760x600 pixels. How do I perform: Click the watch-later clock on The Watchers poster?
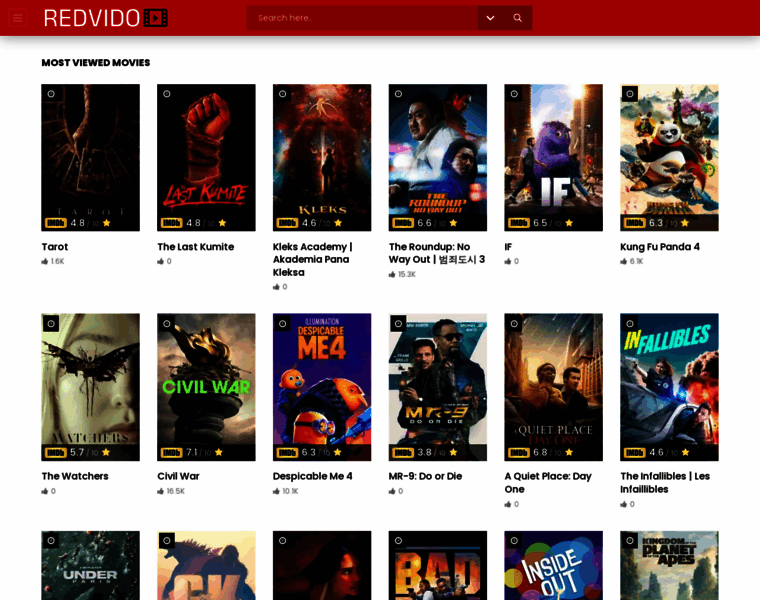(51, 323)
